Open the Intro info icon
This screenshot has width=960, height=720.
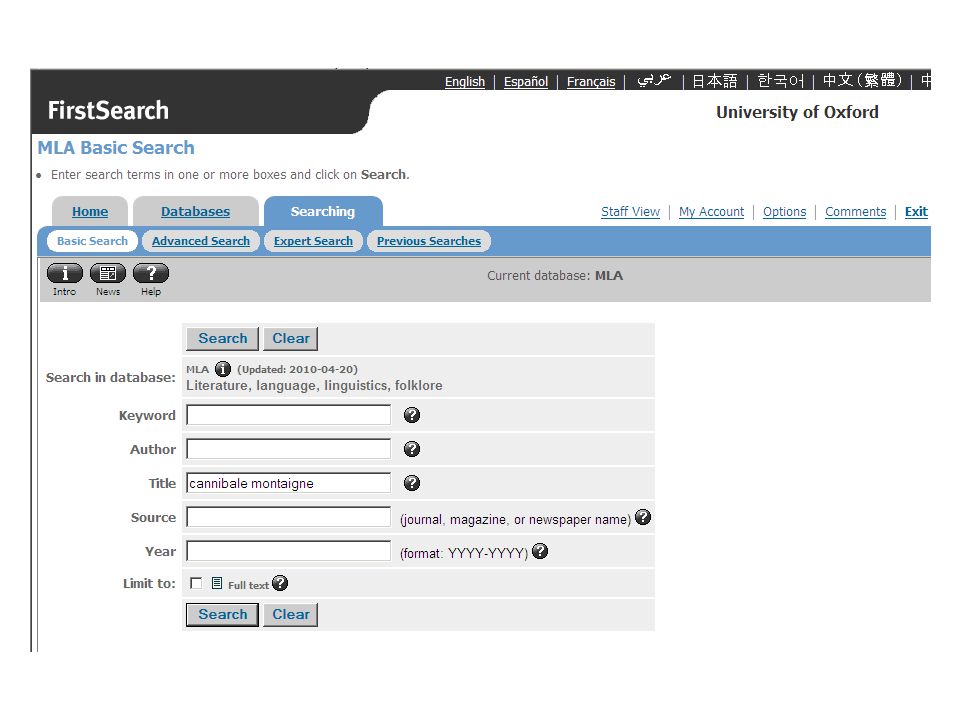65,273
